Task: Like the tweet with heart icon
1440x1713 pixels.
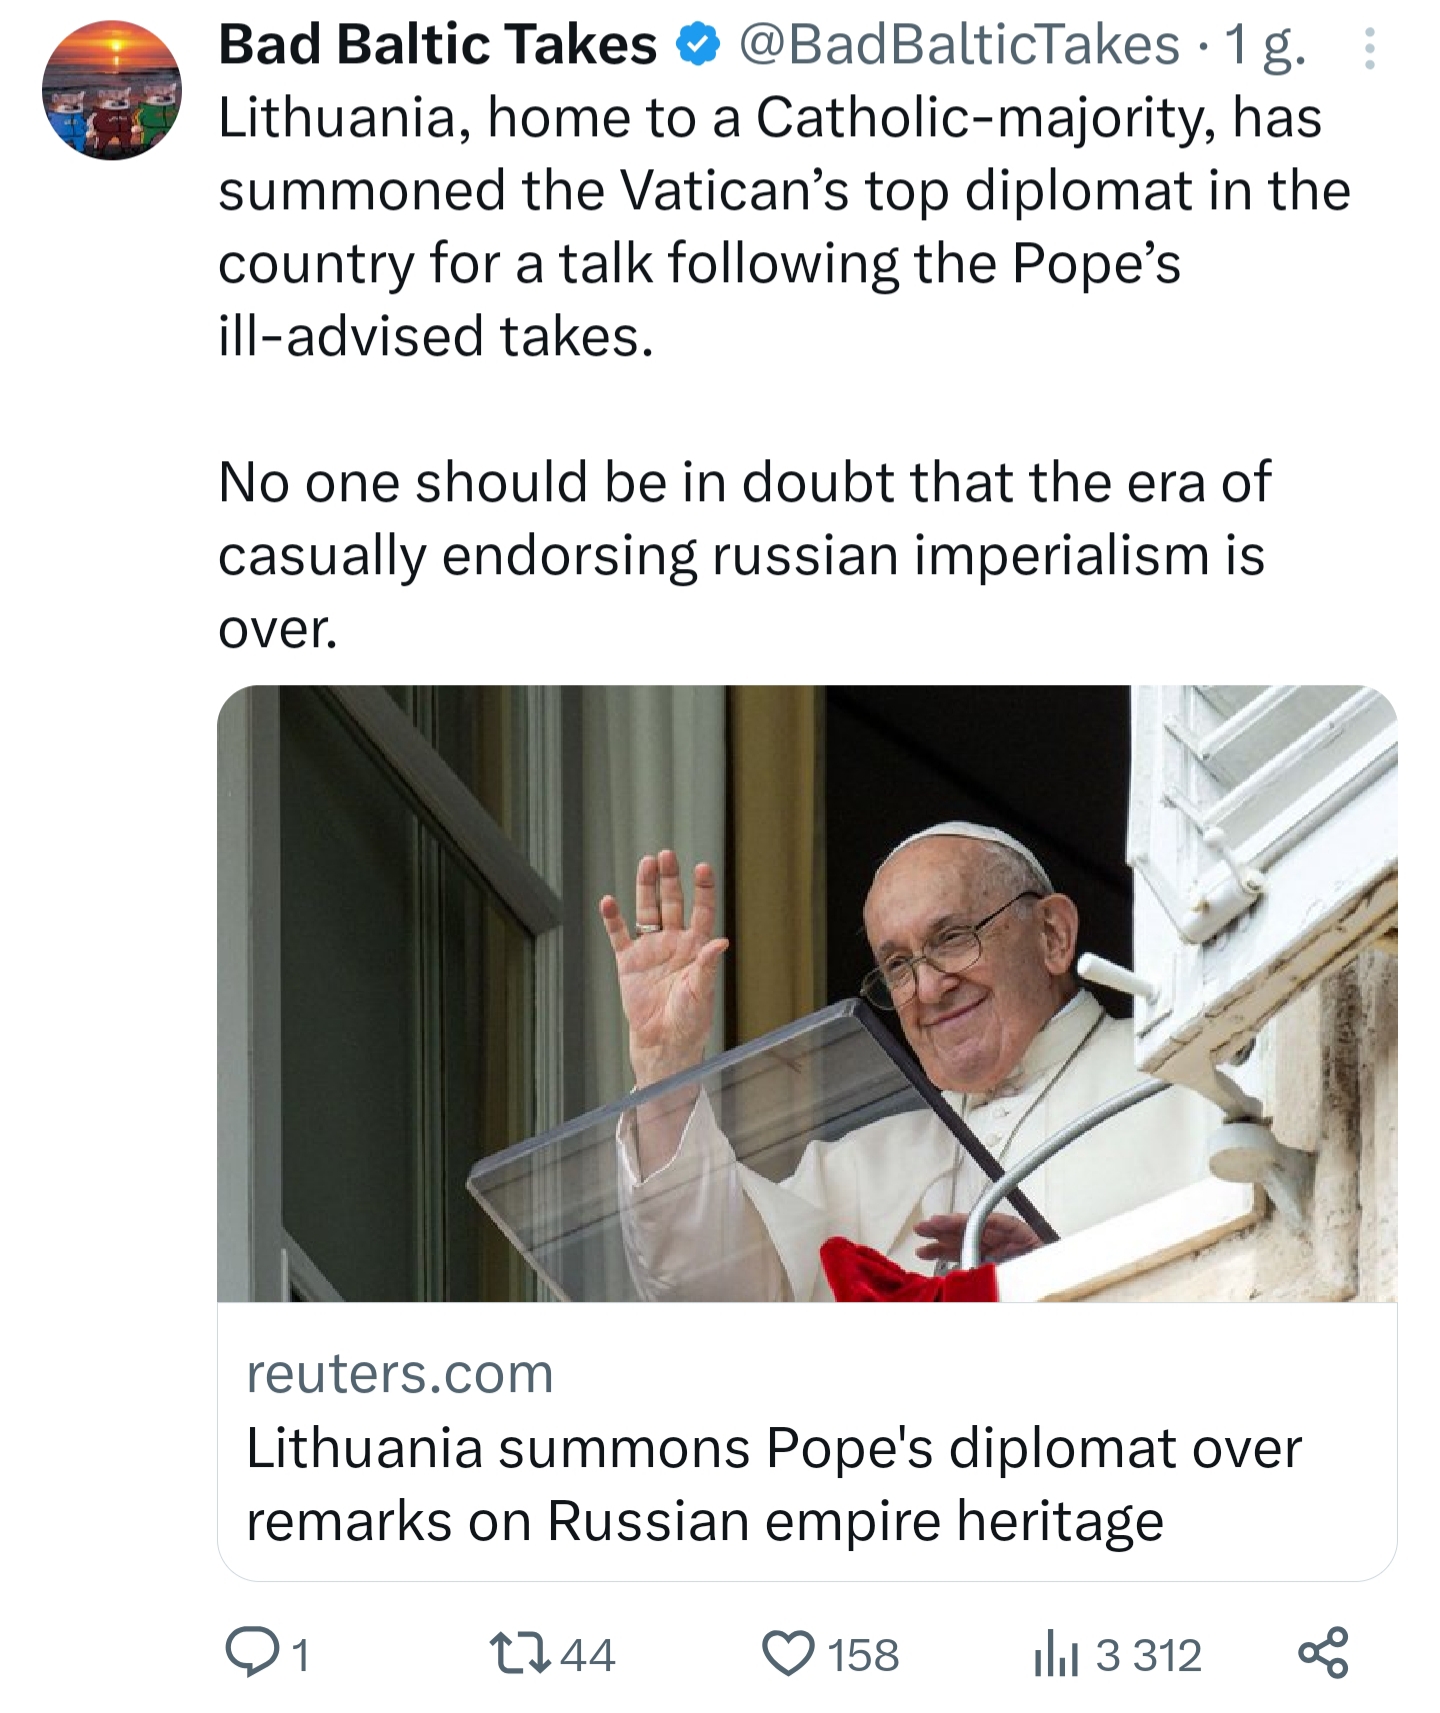Action: 789,1654
